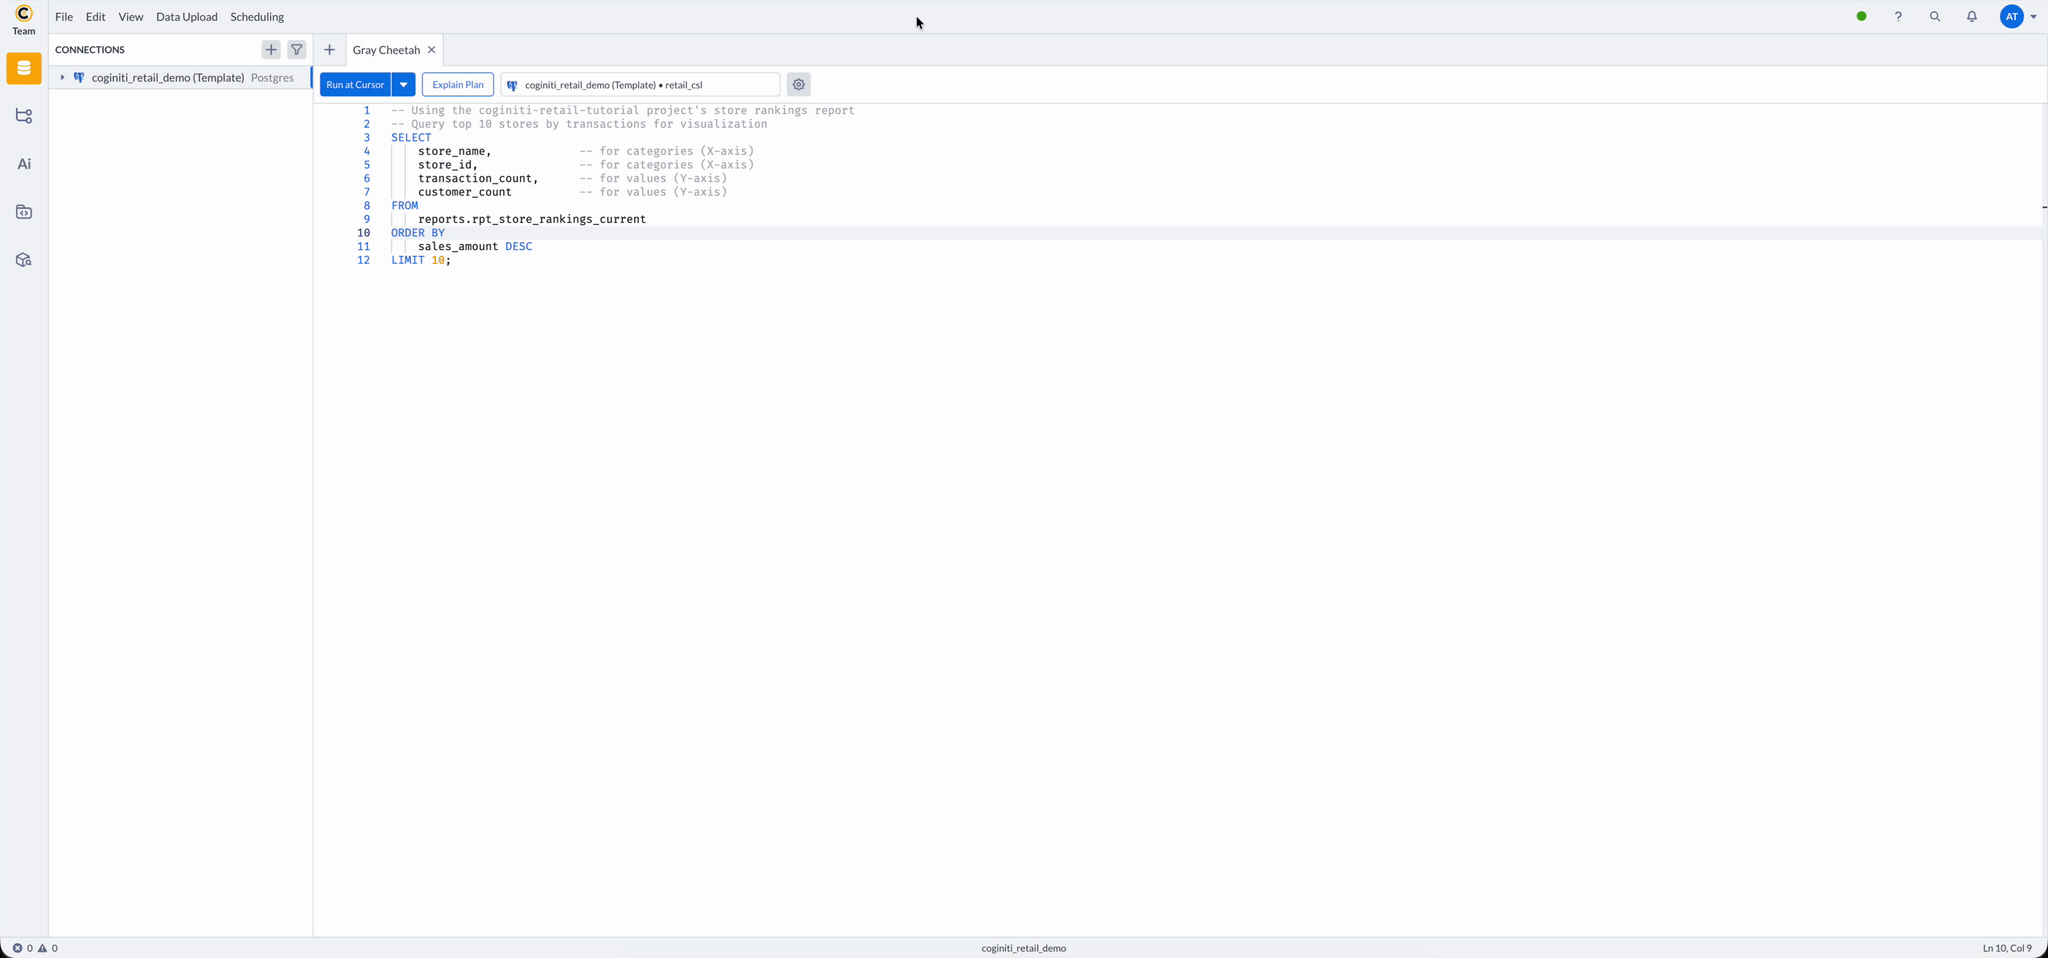Open the Ai assistant panel
The image size is (2048, 958).
[x=23, y=163]
